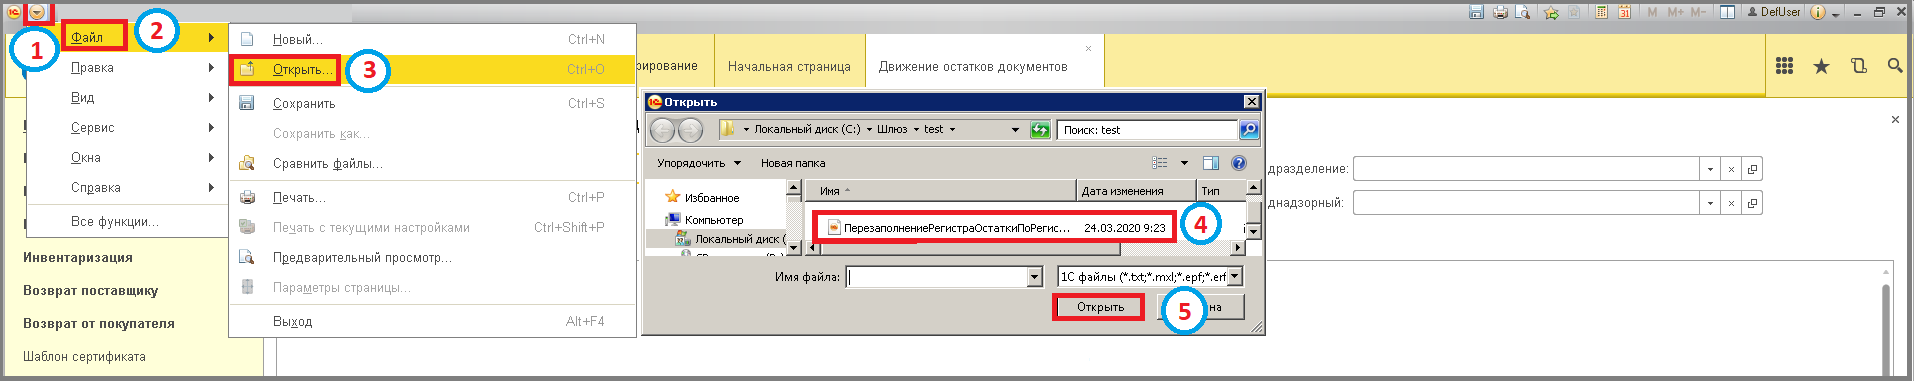The image size is (1914, 381).
Task: Open the Окна submenu
Action: pos(127,157)
